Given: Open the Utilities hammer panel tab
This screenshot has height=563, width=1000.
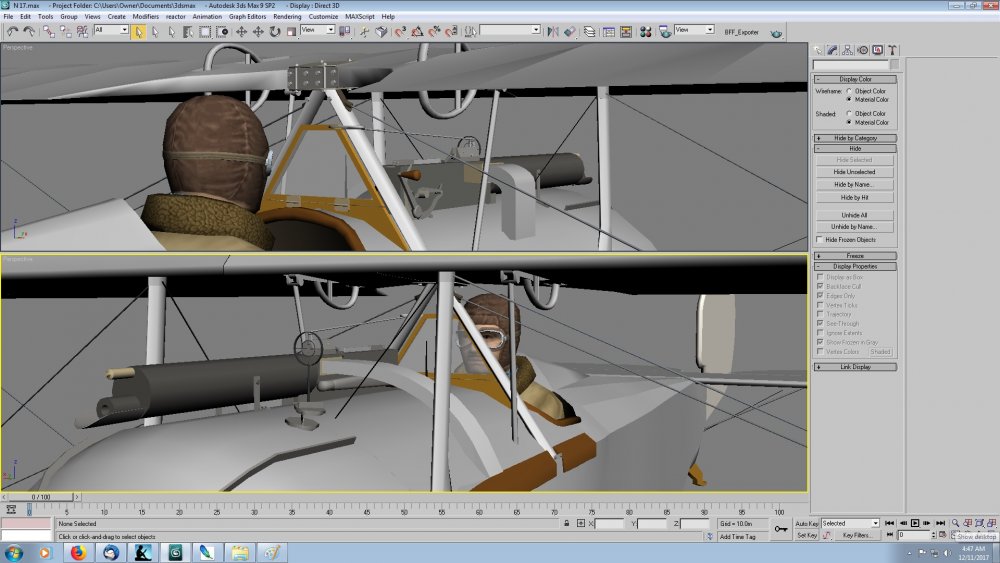Looking at the screenshot, I should click(x=892, y=50).
